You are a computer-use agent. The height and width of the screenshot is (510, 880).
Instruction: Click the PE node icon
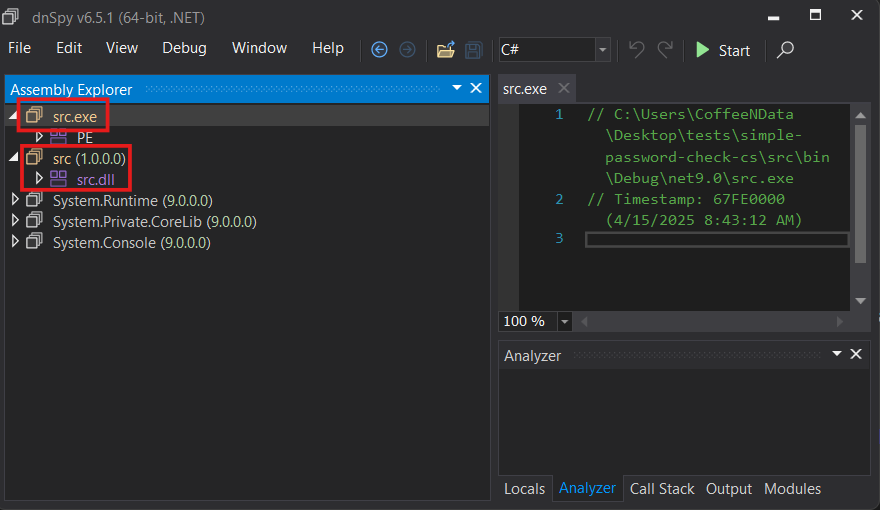pos(58,136)
